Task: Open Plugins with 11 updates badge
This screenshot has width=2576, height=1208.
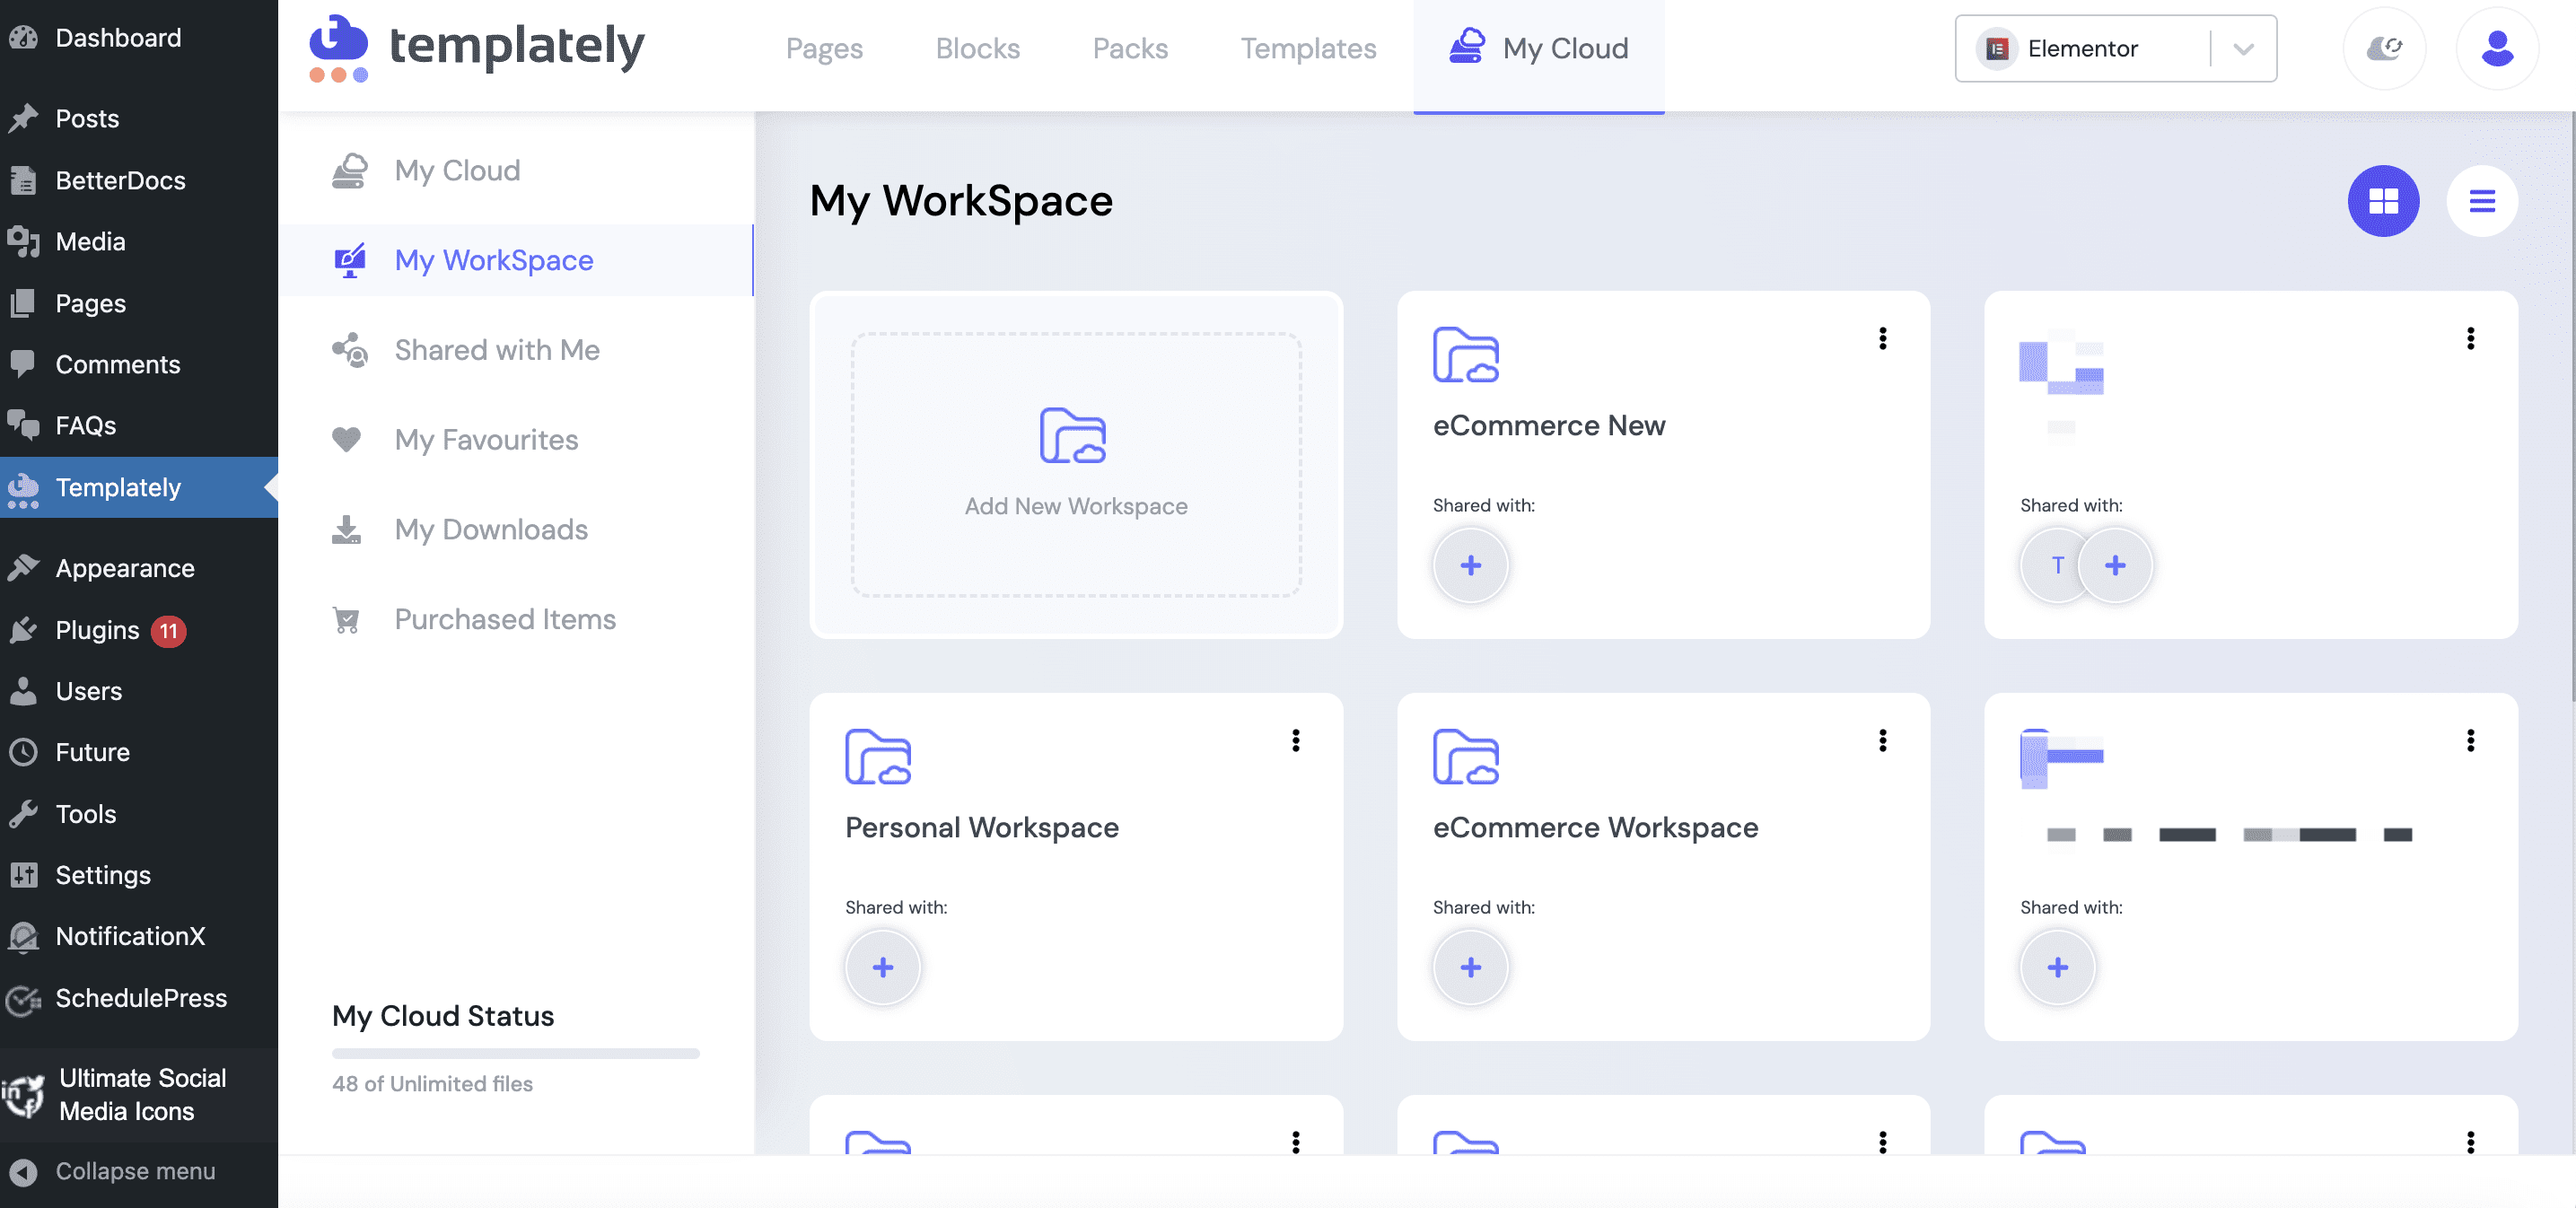Action: coord(139,629)
